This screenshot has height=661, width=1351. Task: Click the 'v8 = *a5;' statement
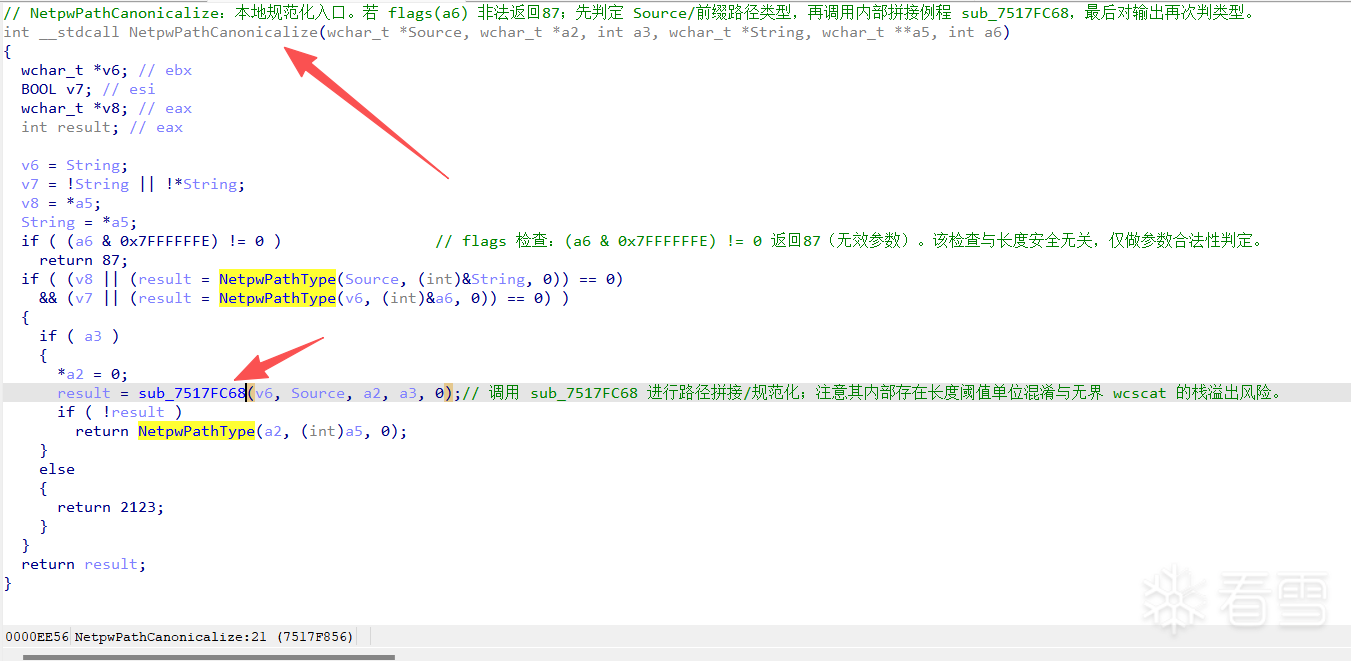61,203
